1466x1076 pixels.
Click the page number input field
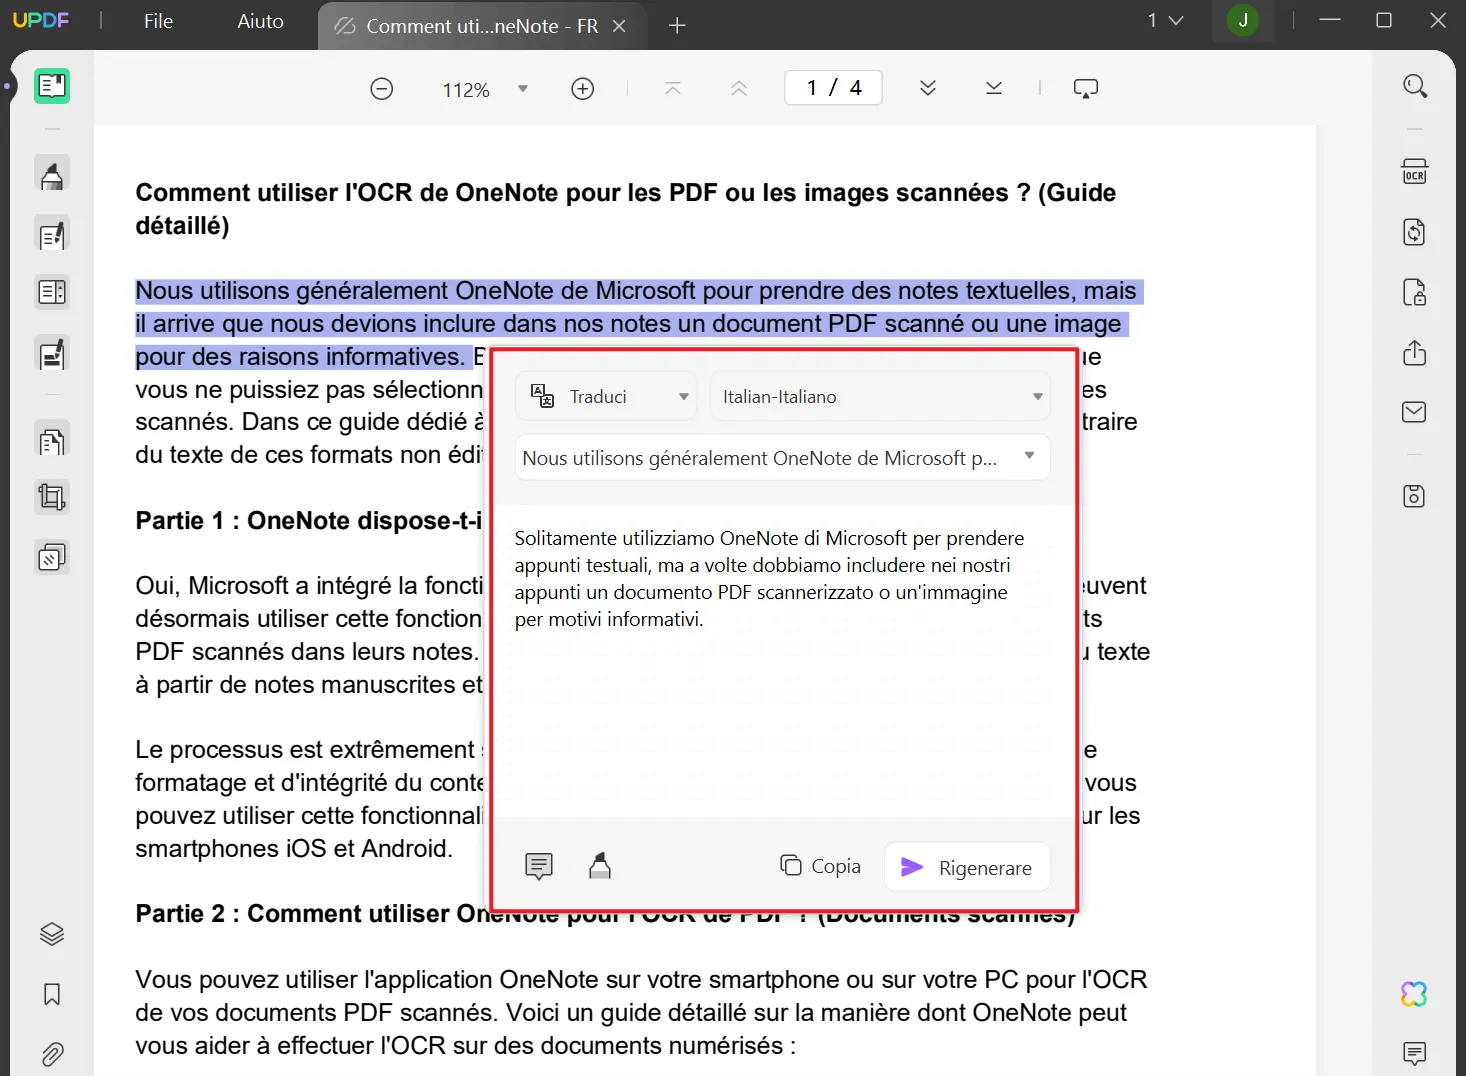tap(834, 88)
